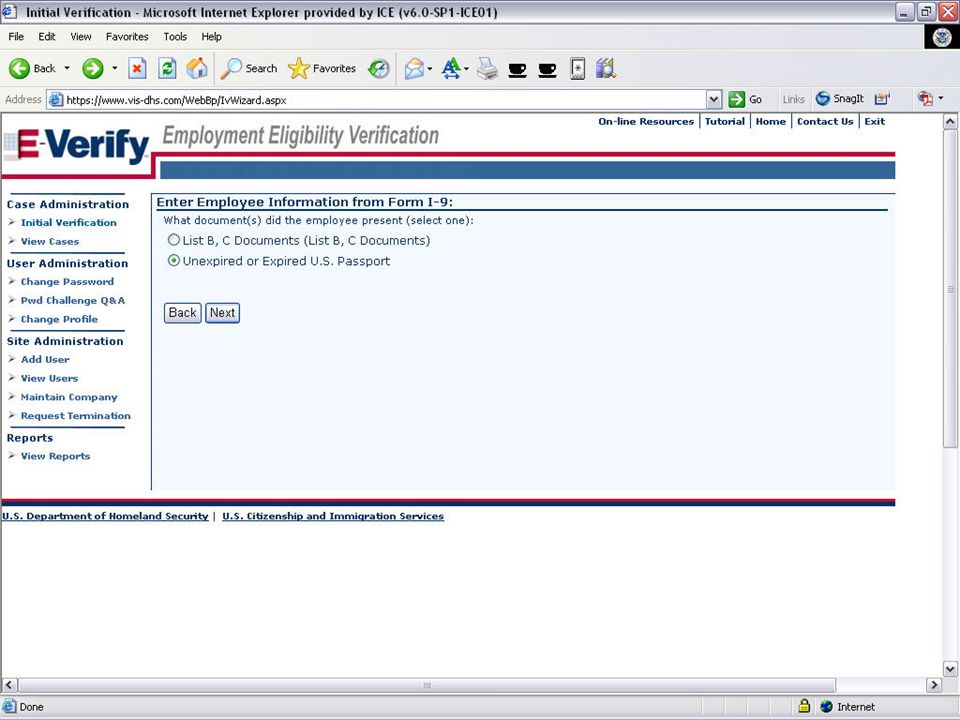The image size is (960, 720).
Task: Open the View Reports sidebar link
Action: tap(55, 456)
